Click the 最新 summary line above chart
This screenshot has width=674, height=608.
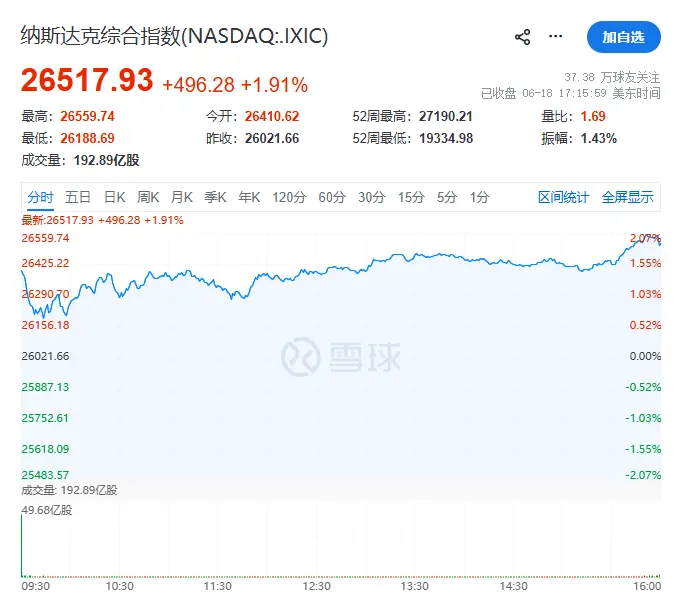[102, 220]
